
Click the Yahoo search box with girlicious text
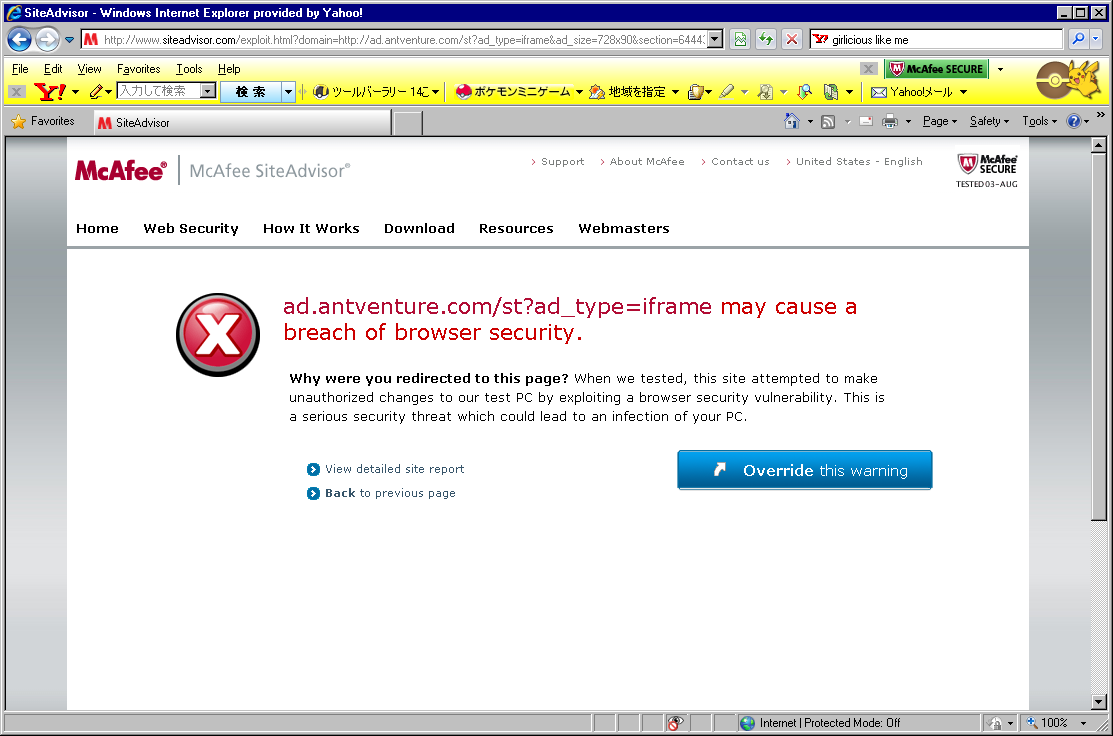click(x=936, y=39)
